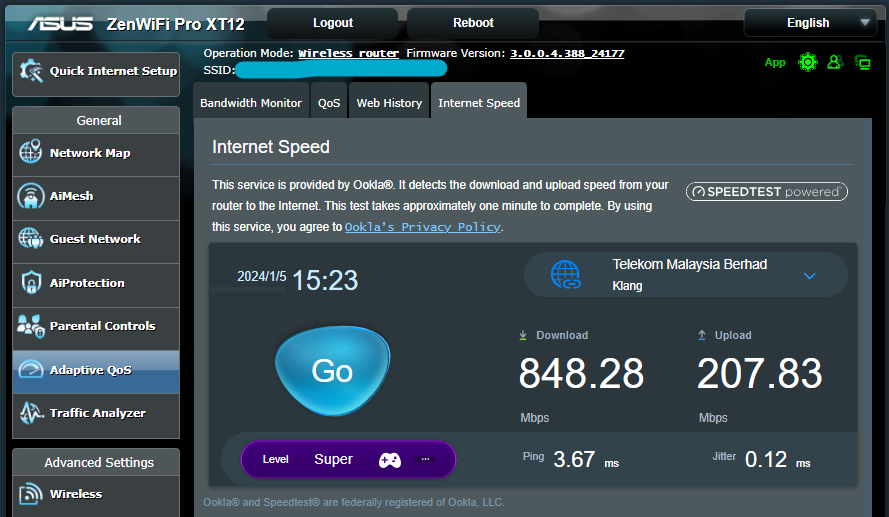The height and width of the screenshot is (517, 889).
Task: Click the Guest Network globe icon
Action: tap(31, 239)
